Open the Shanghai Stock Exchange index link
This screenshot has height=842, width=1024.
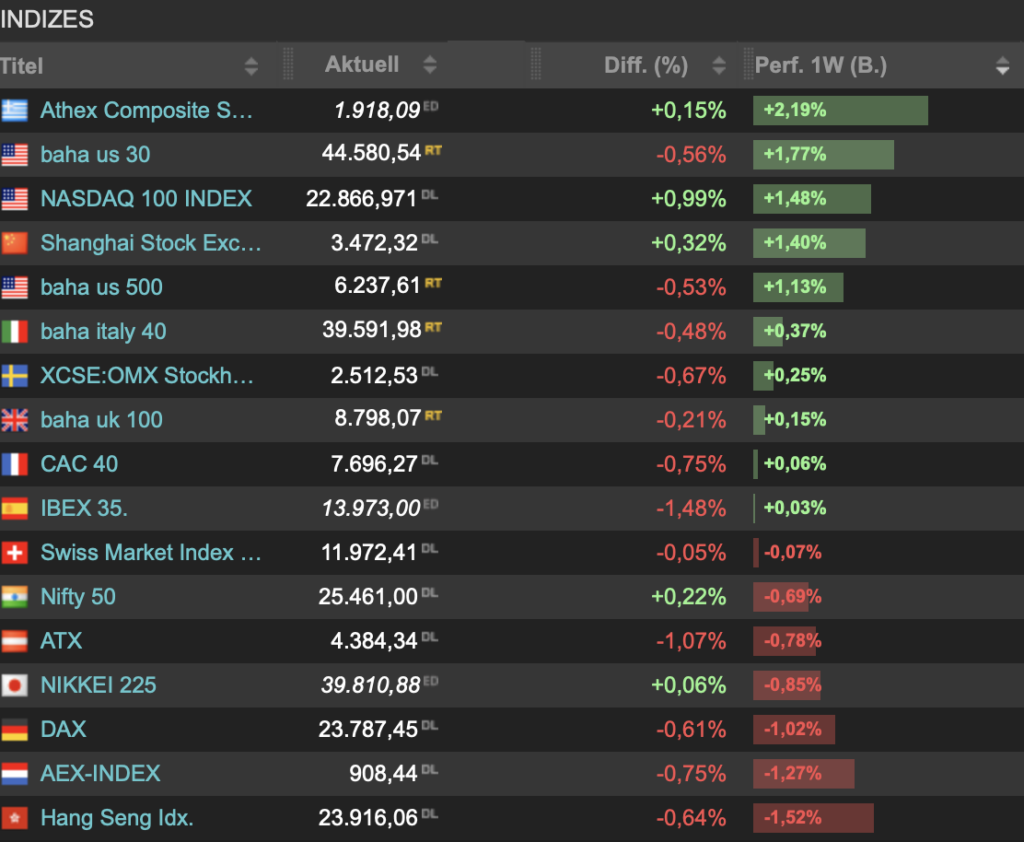(x=151, y=243)
